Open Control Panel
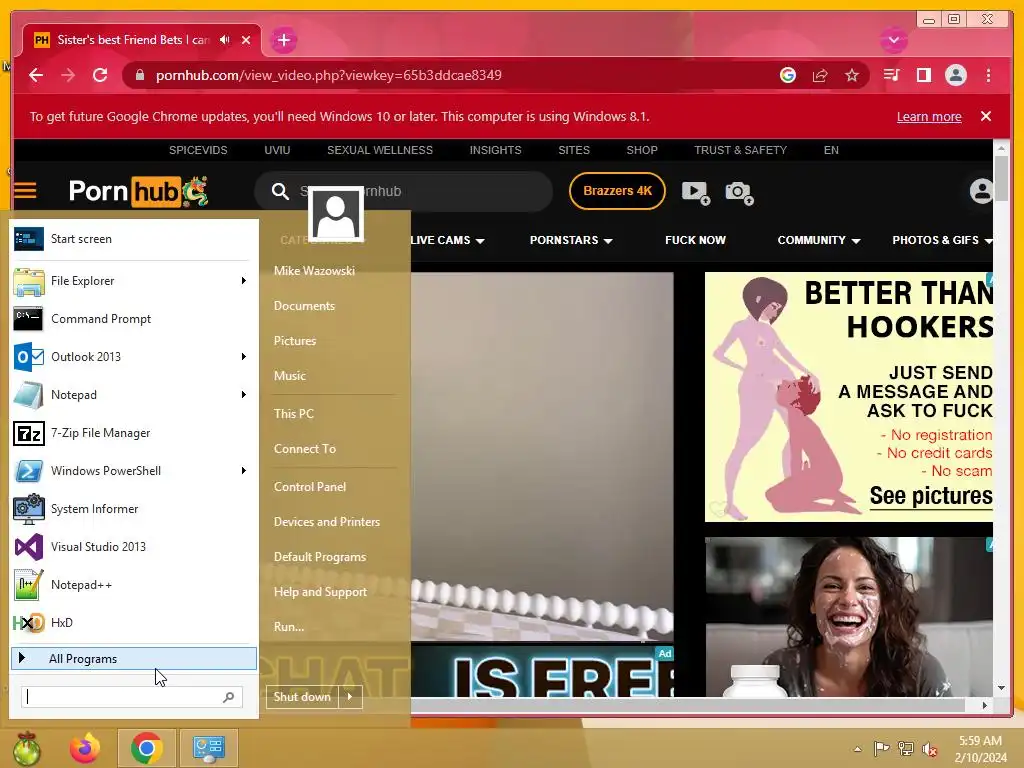Image resolution: width=1024 pixels, height=768 pixels. coord(310,487)
